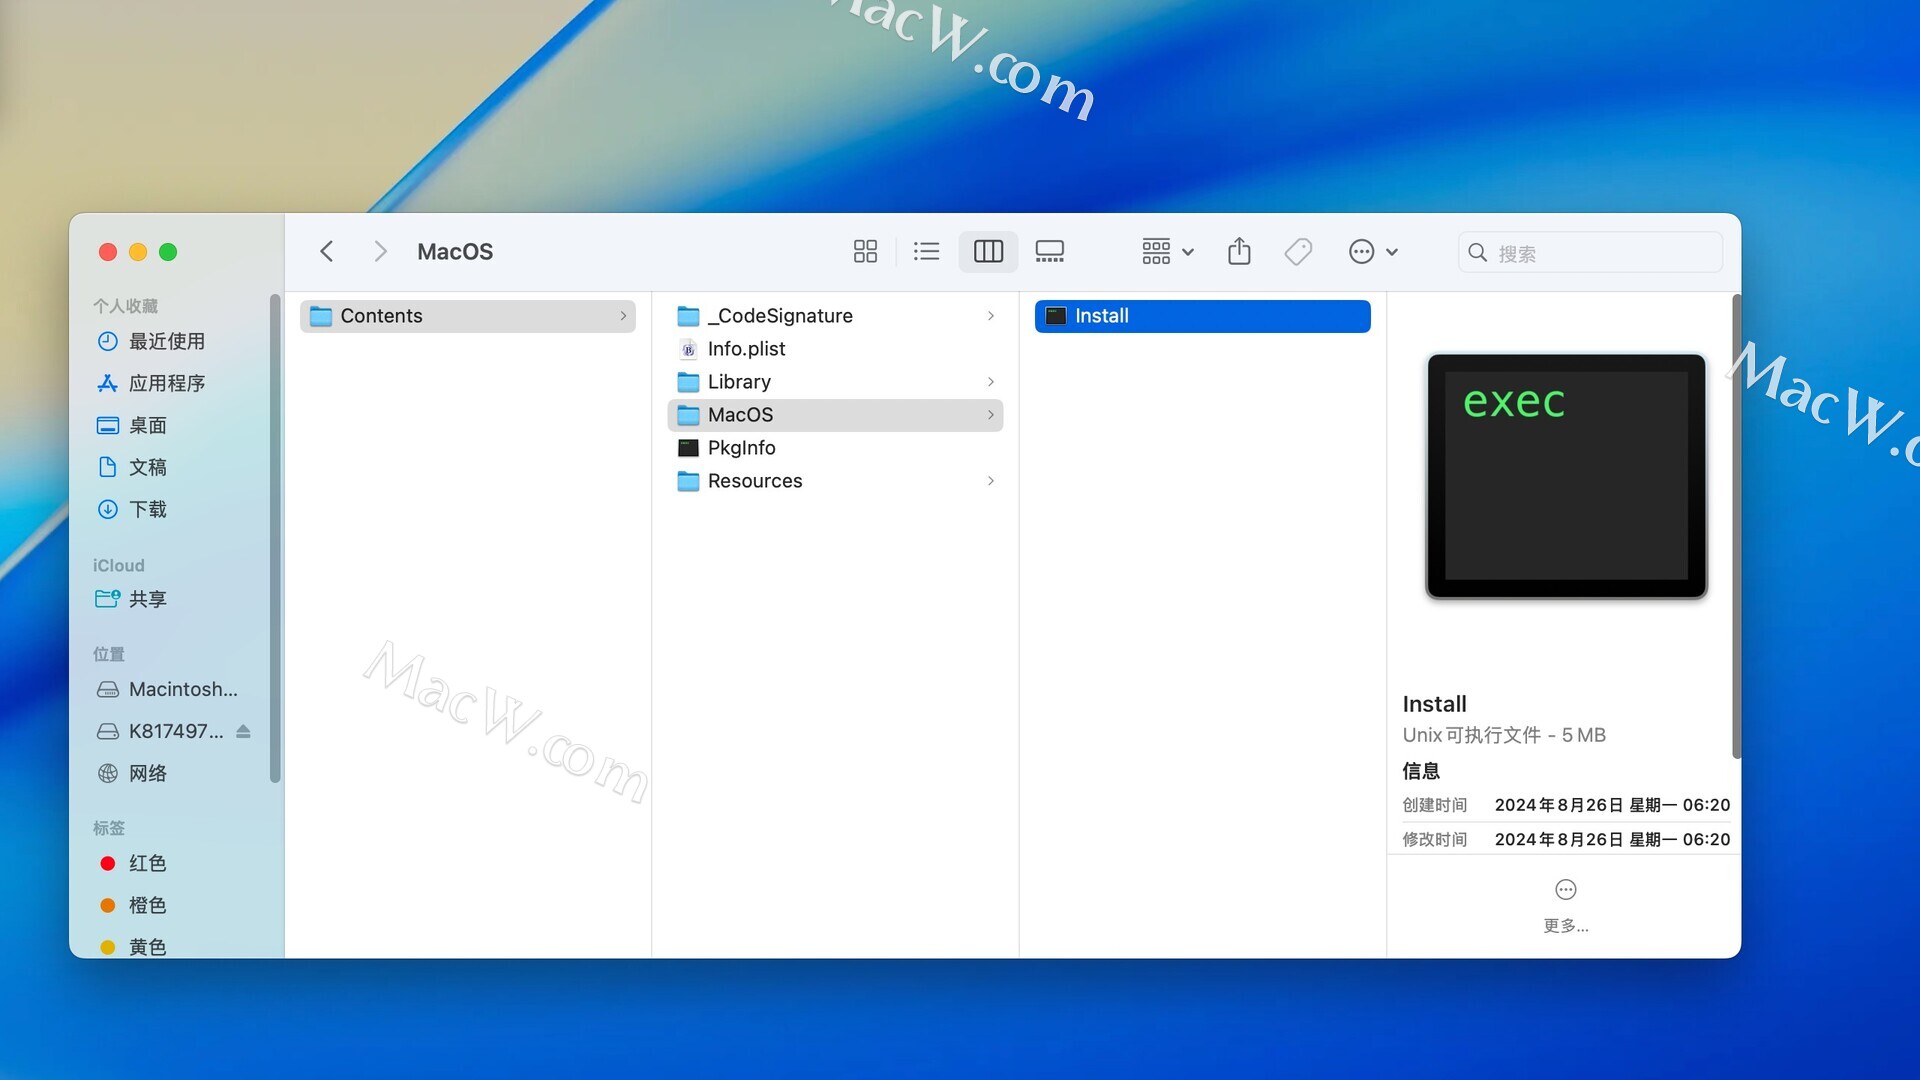
Task: Switch to icon grid view
Action: 865,251
